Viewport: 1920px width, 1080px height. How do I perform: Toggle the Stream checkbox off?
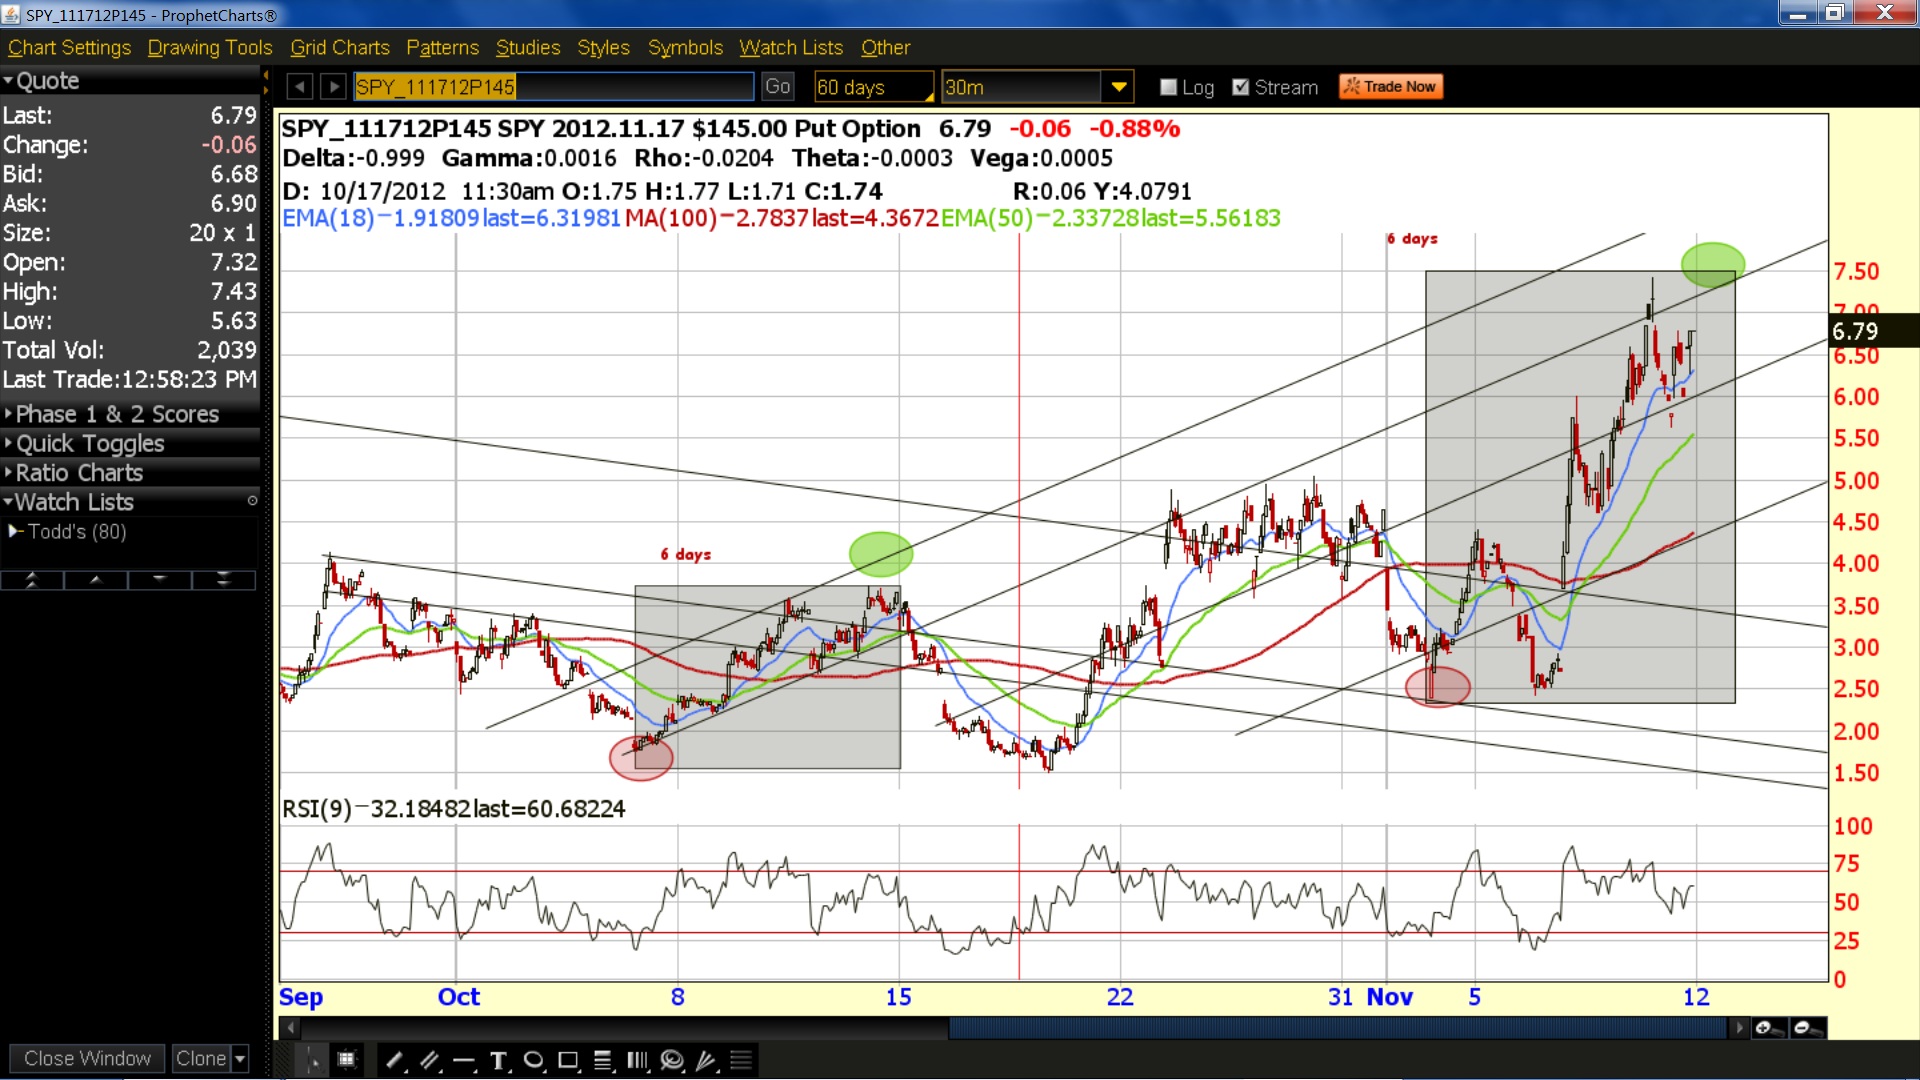pos(1241,87)
